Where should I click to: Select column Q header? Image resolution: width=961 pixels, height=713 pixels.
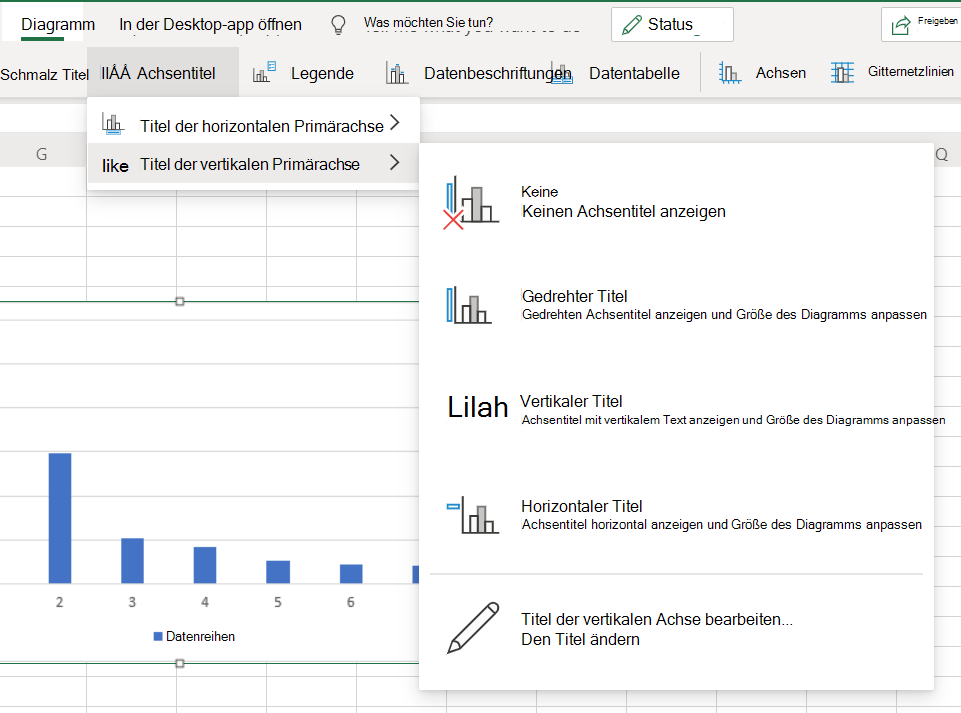(942, 154)
